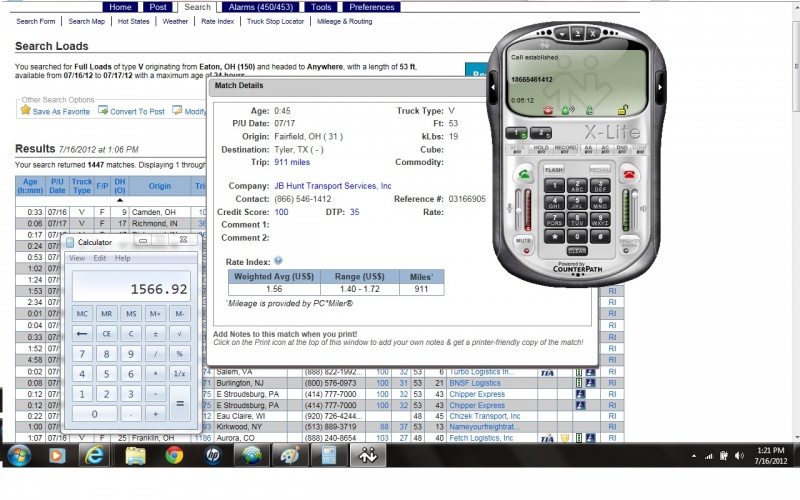This screenshot has width=800, height=500.
Task: Adjust the X-Lite microphone volume slider
Action: tap(518, 210)
